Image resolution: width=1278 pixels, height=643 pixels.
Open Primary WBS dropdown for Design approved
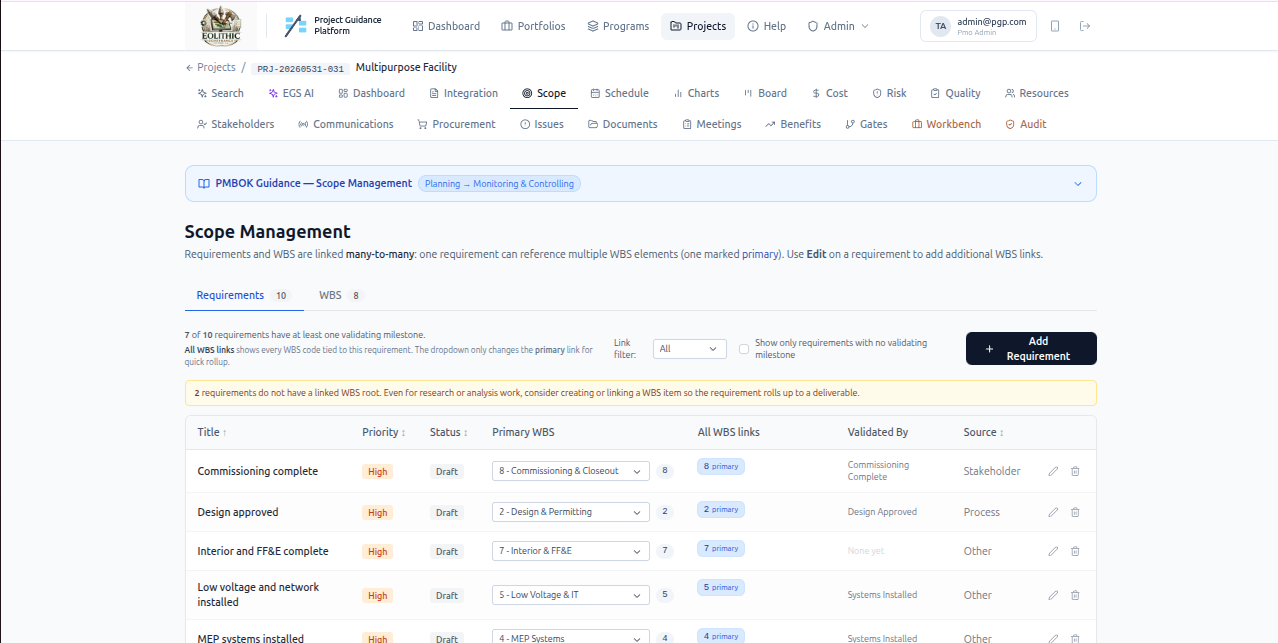click(571, 512)
